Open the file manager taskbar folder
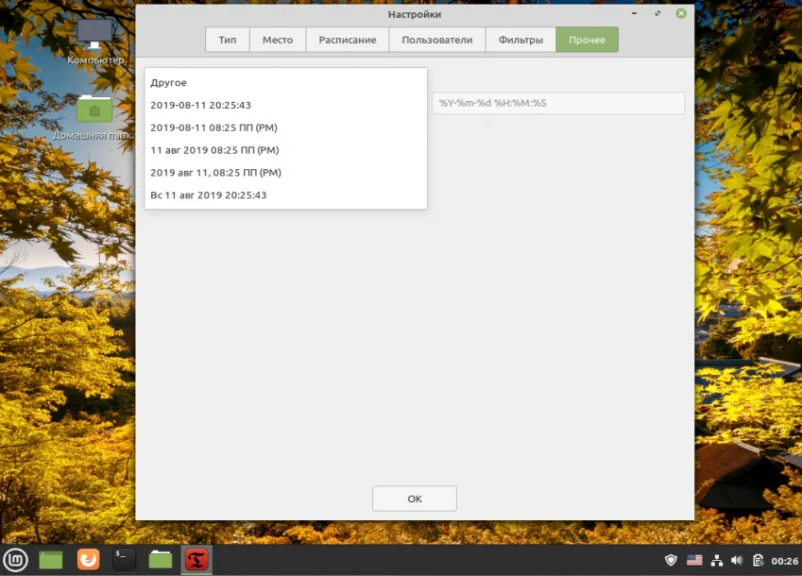Screen dimensions: 802x576 pos(161,560)
